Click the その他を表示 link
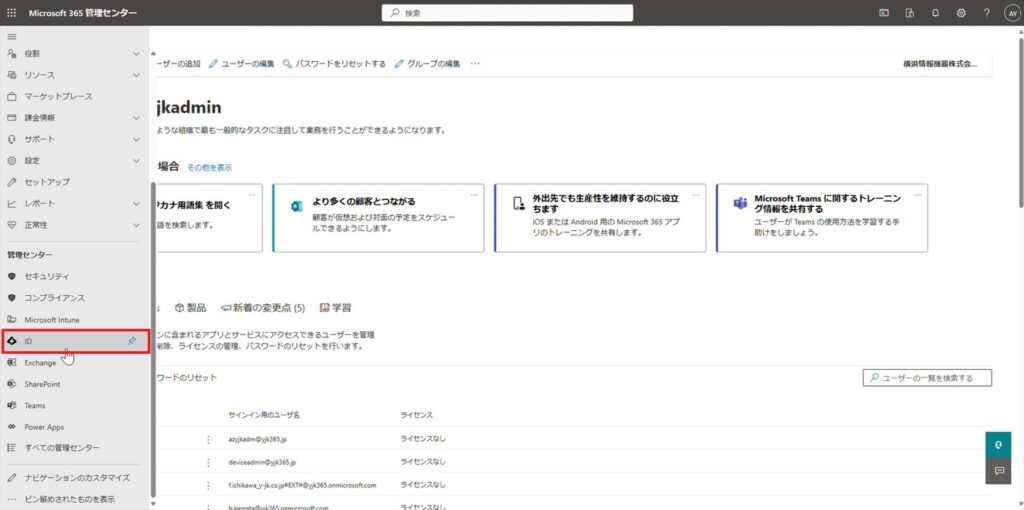Screen dimensions: 1024x510 click(209, 168)
